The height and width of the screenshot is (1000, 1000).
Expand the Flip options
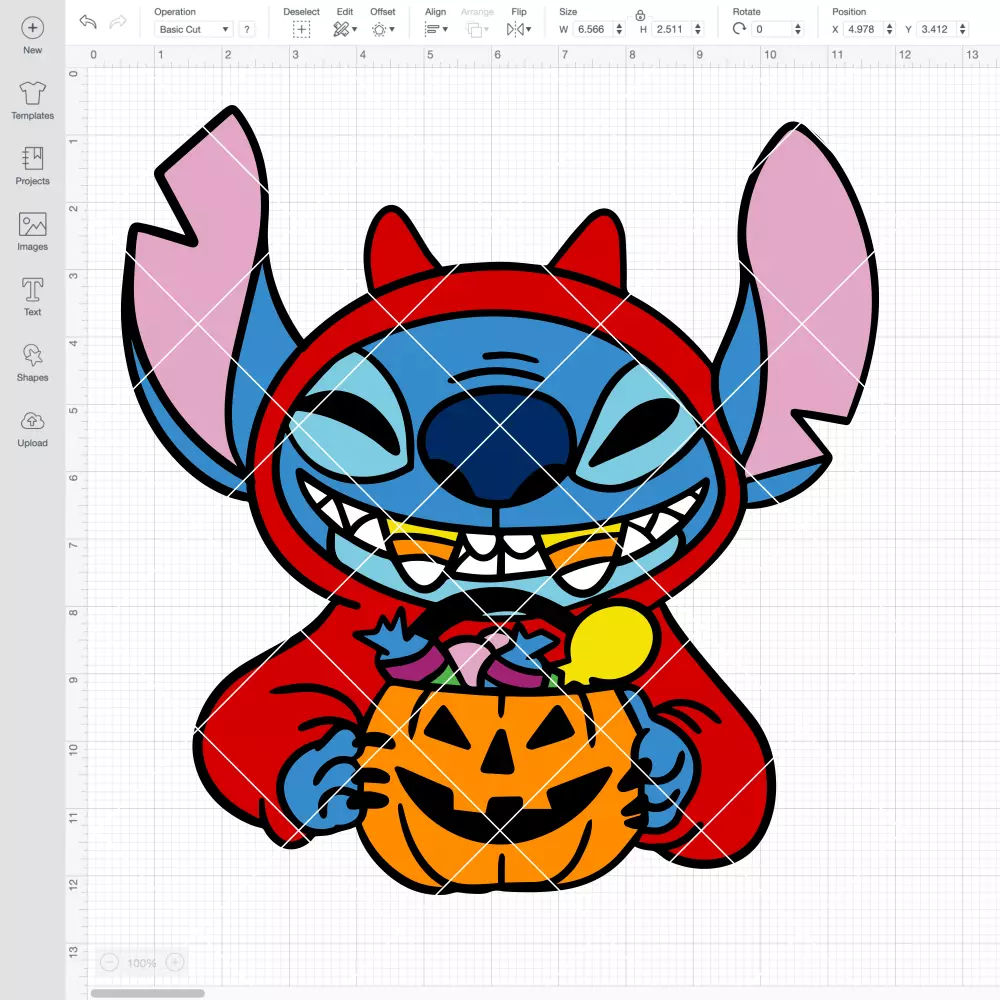pos(518,29)
